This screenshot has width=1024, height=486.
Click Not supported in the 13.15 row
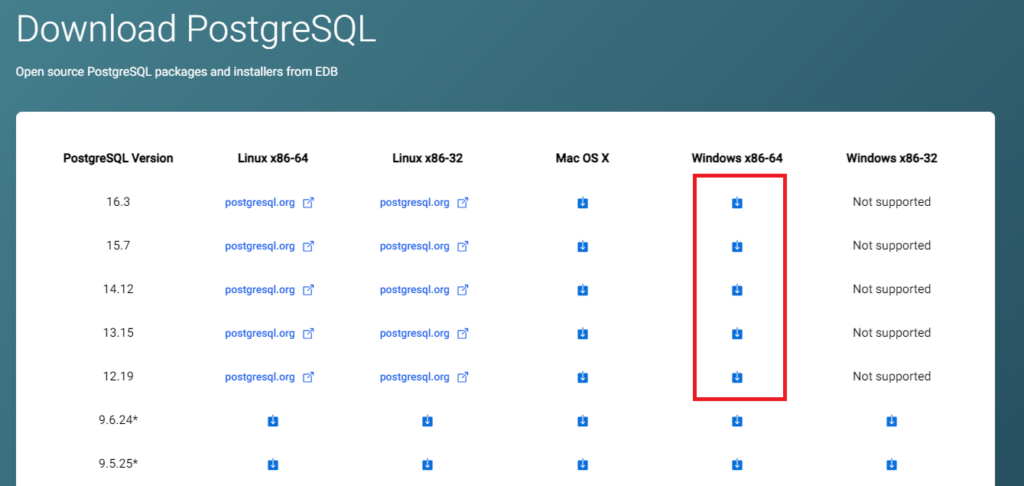click(x=891, y=333)
